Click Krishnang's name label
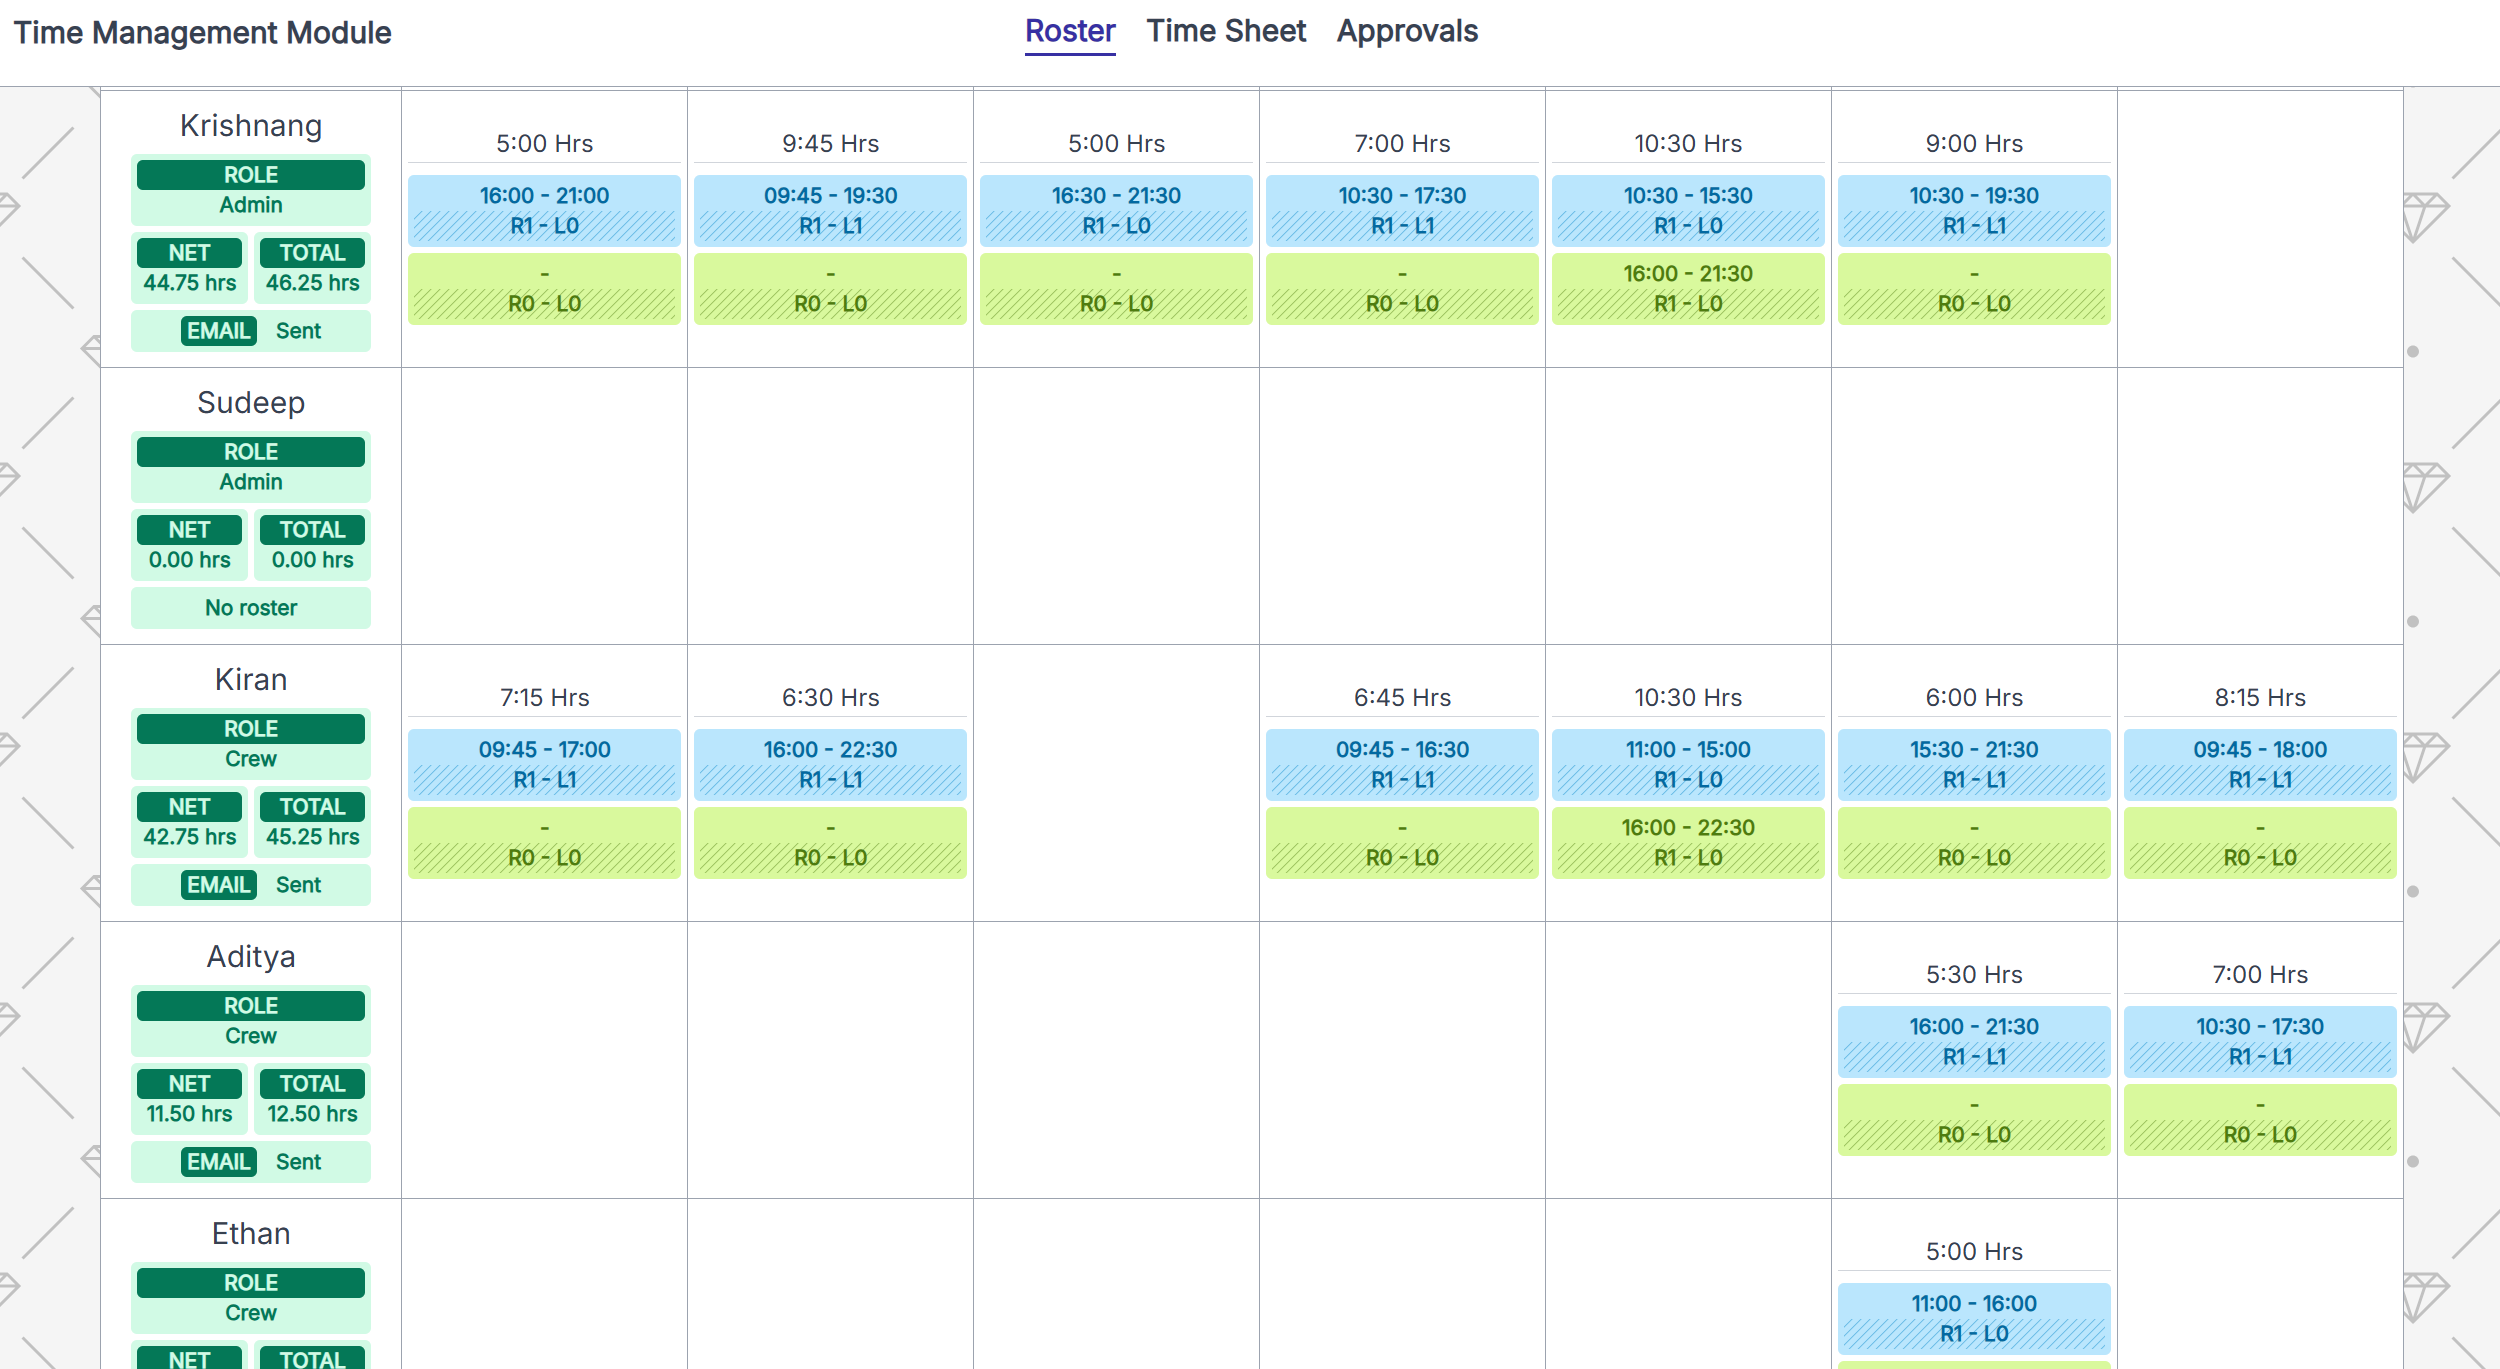2500x1369 pixels. (250, 125)
